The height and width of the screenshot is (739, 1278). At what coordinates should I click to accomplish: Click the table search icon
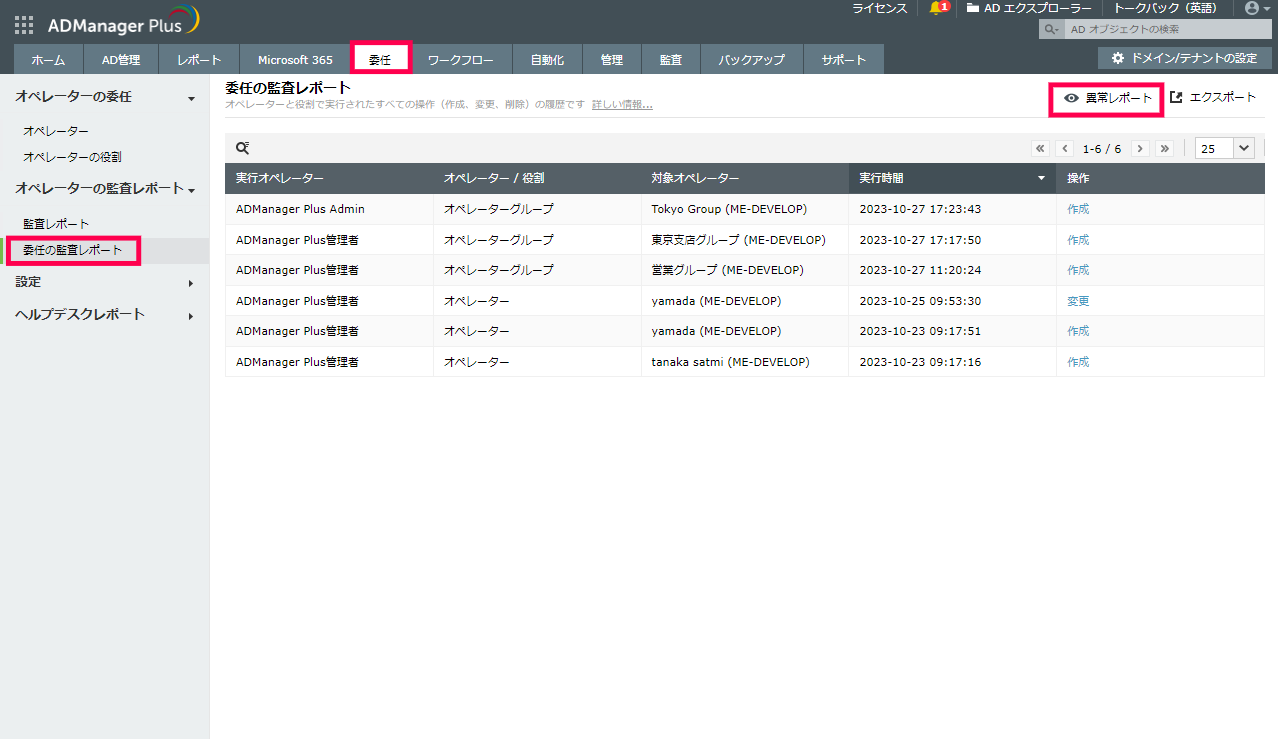click(242, 148)
